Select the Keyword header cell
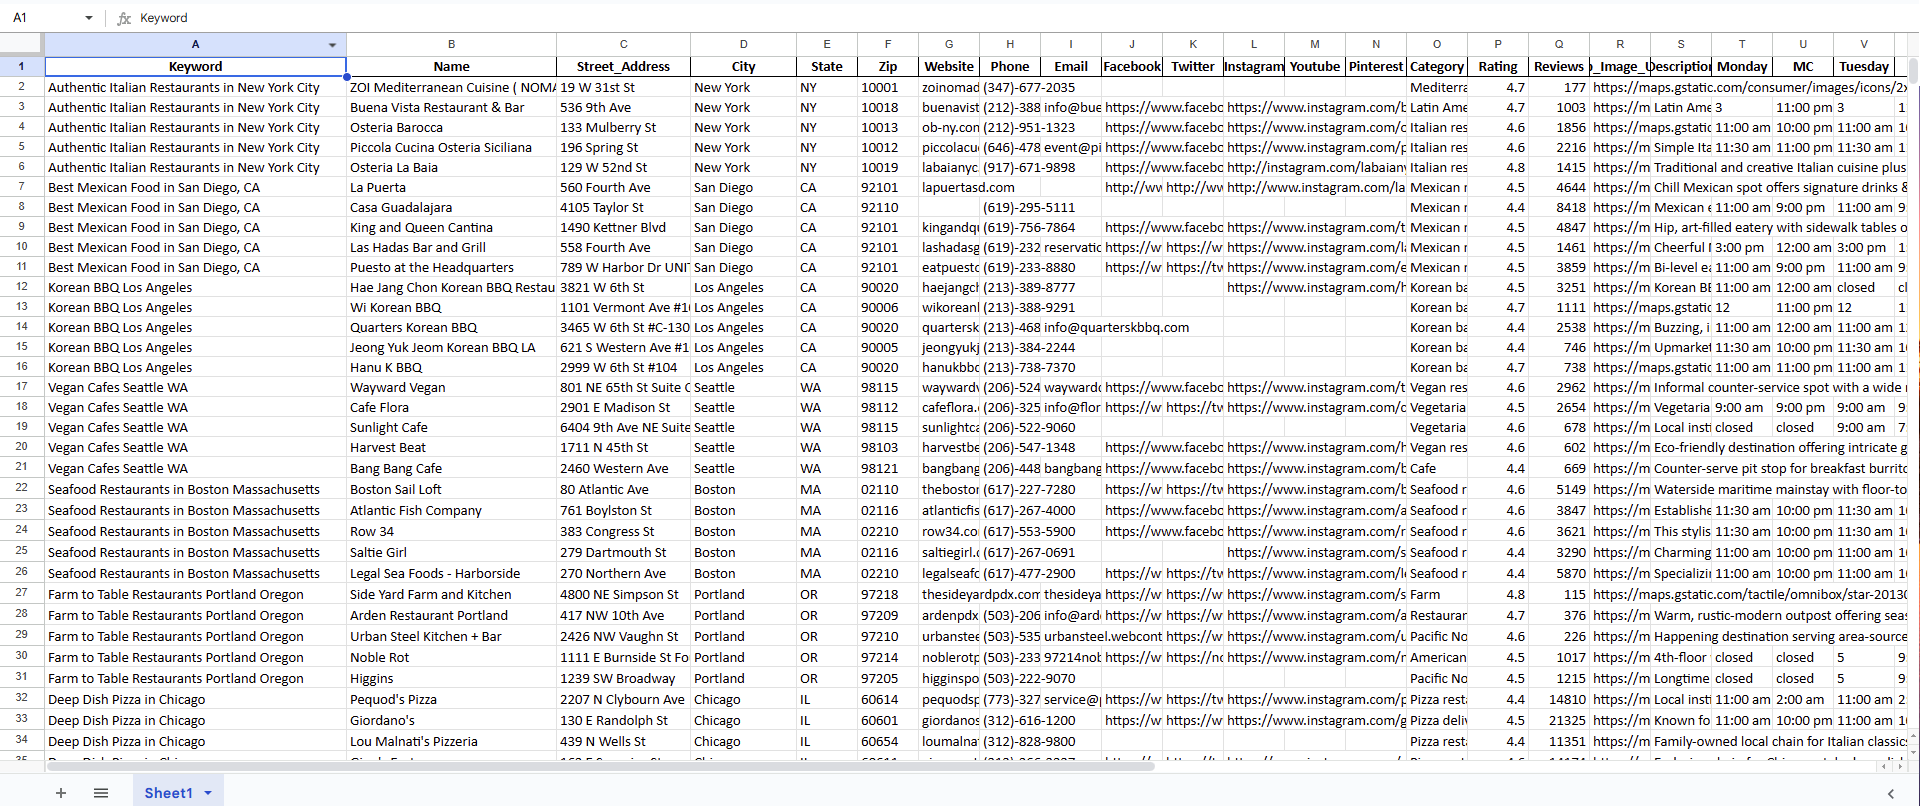The width and height of the screenshot is (1920, 806). (196, 66)
